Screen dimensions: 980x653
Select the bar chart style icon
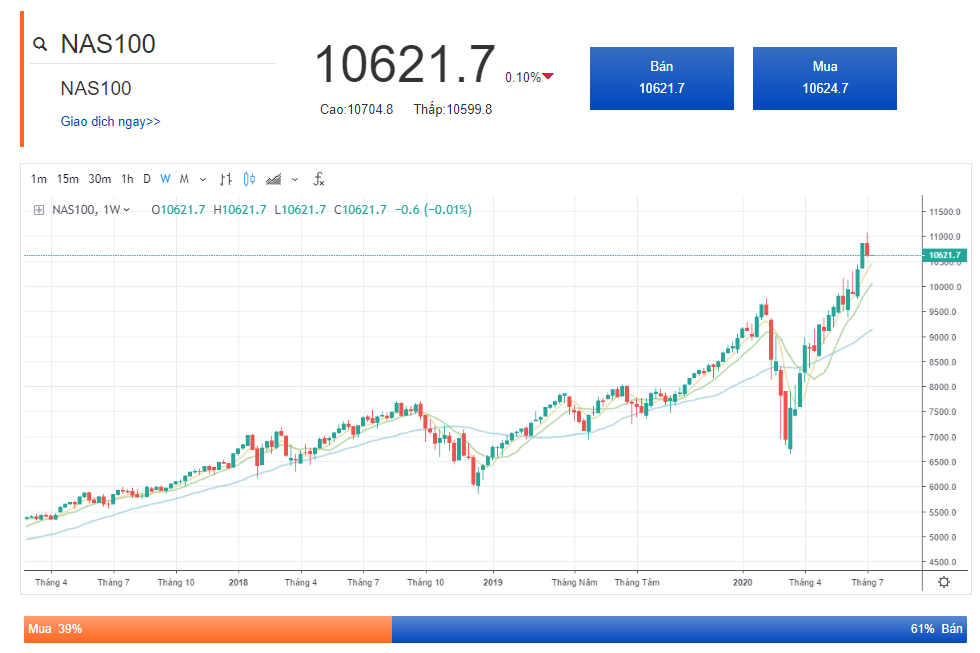pos(225,180)
